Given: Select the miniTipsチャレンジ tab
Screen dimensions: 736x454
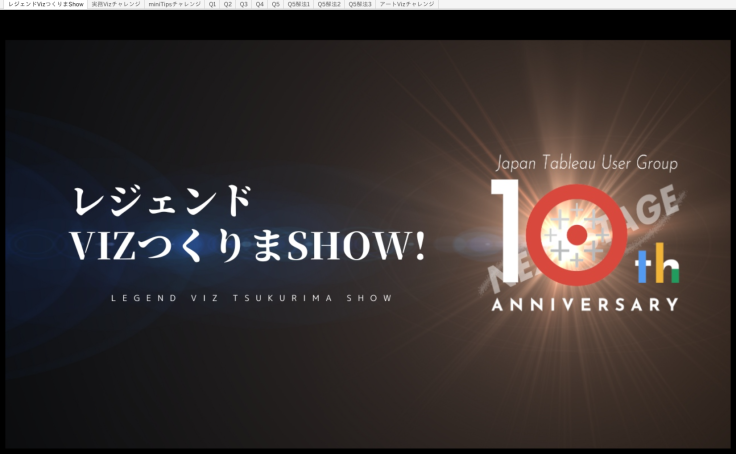Looking at the screenshot, I should coord(174,4).
